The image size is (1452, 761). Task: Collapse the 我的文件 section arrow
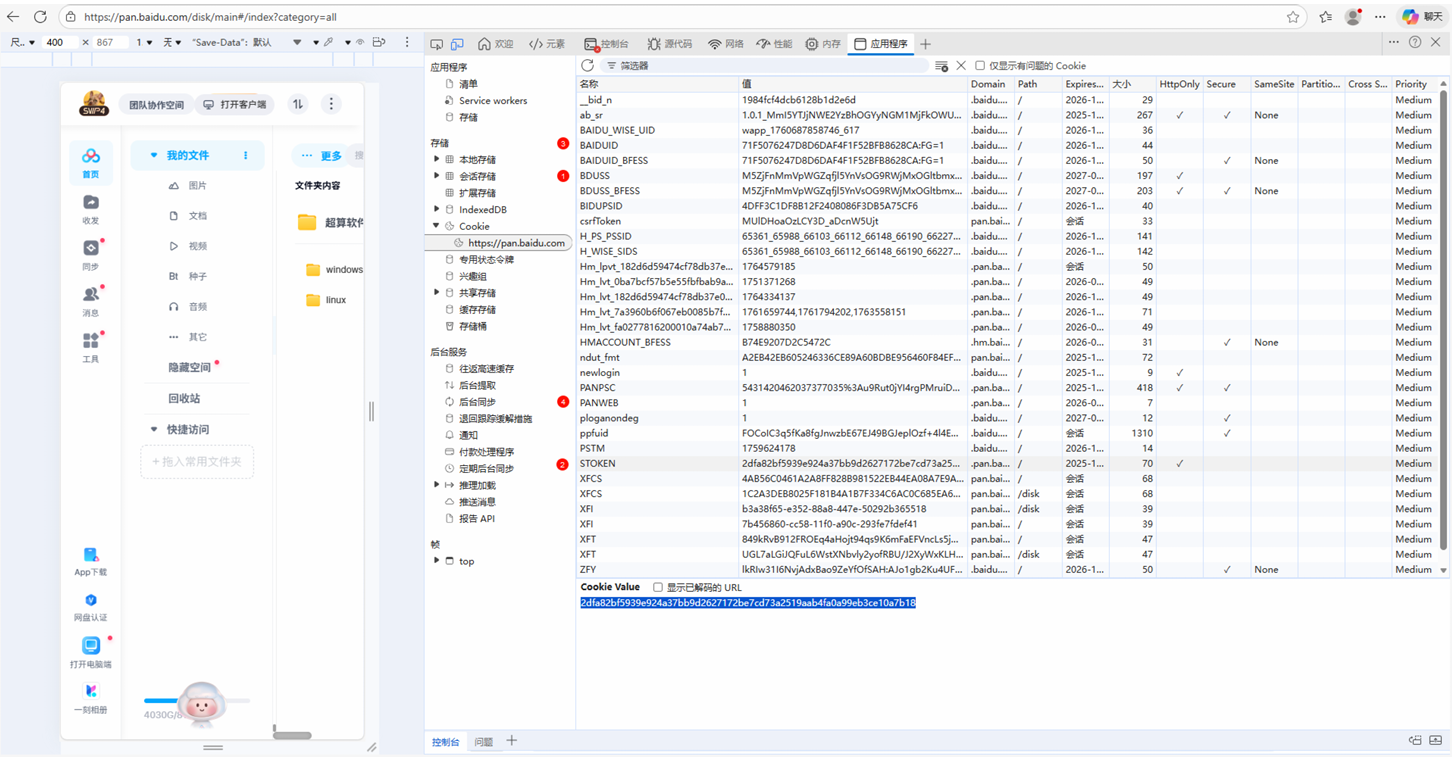tap(153, 156)
